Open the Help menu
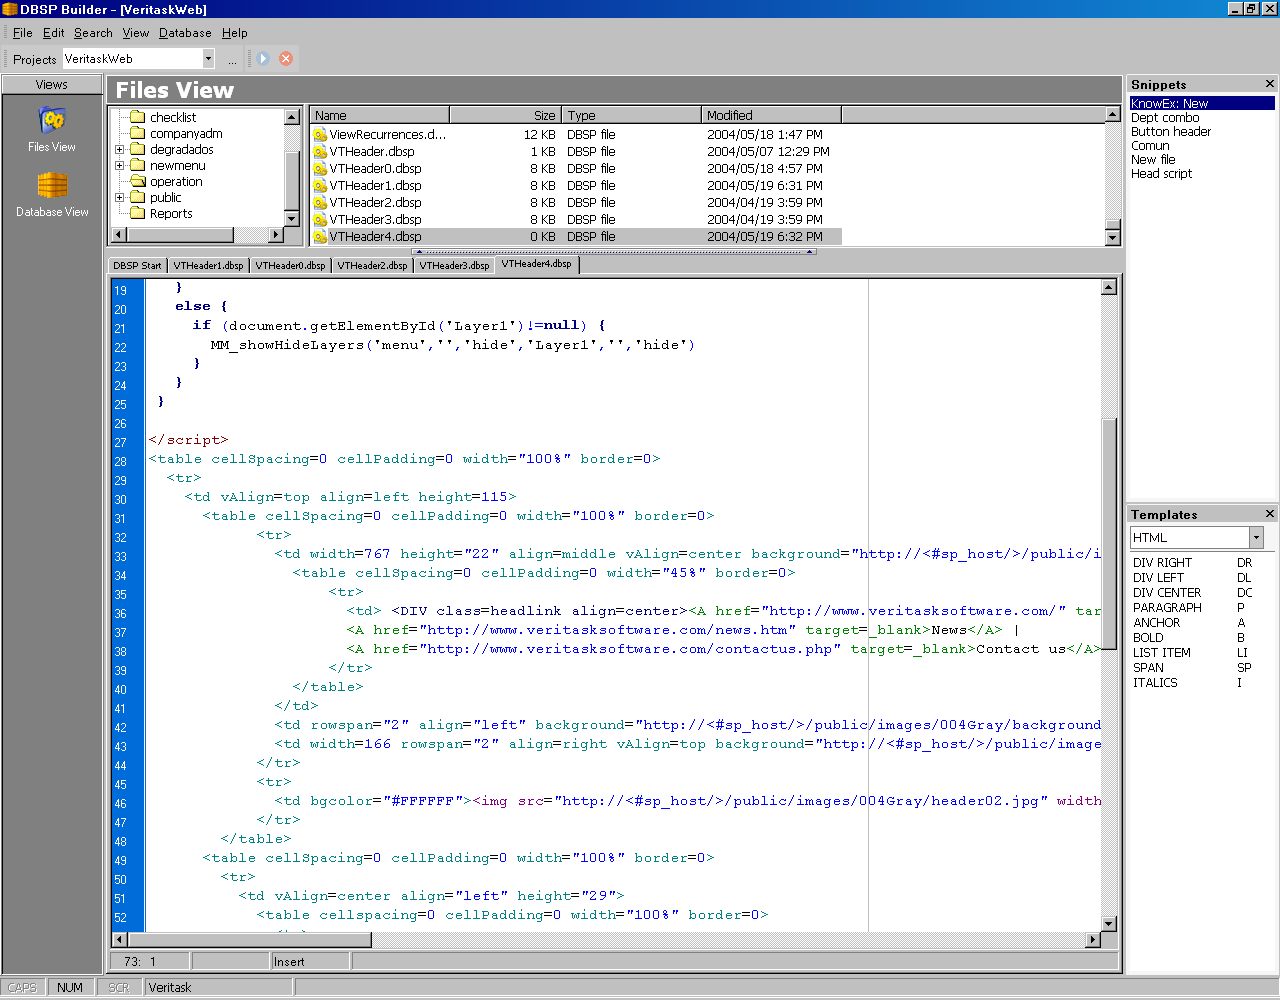Screen dimensions: 1280x1000 click(x=234, y=33)
